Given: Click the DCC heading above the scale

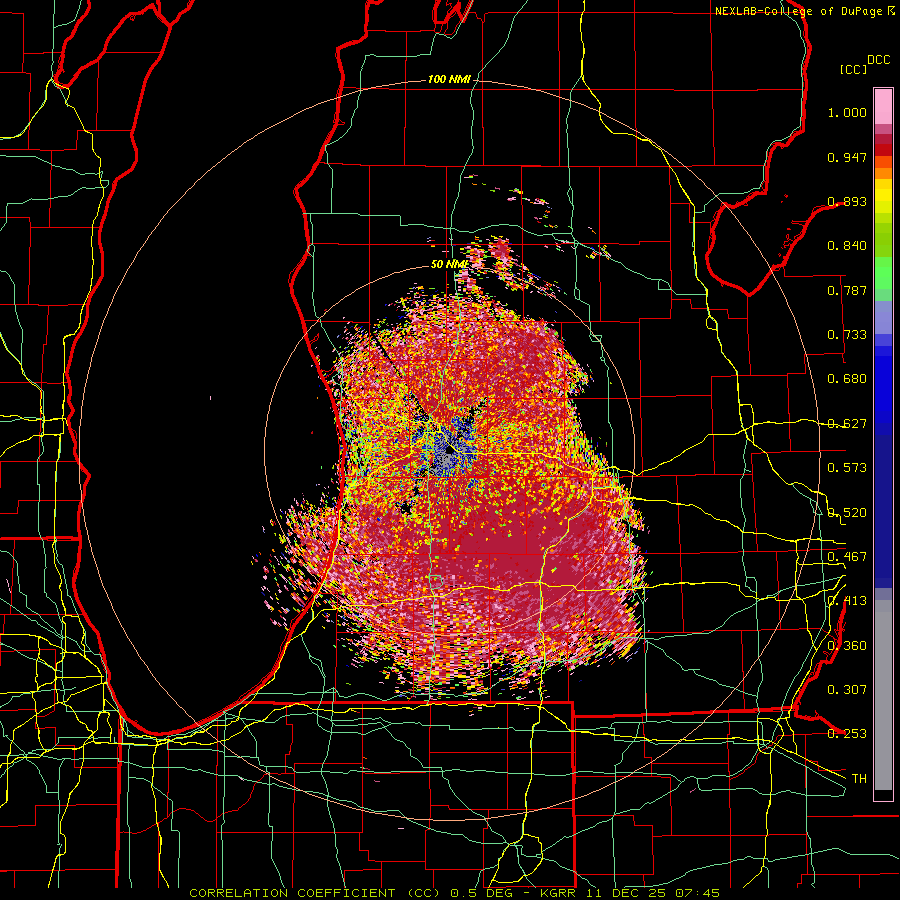Looking at the screenshot, I should click(879, 60).
